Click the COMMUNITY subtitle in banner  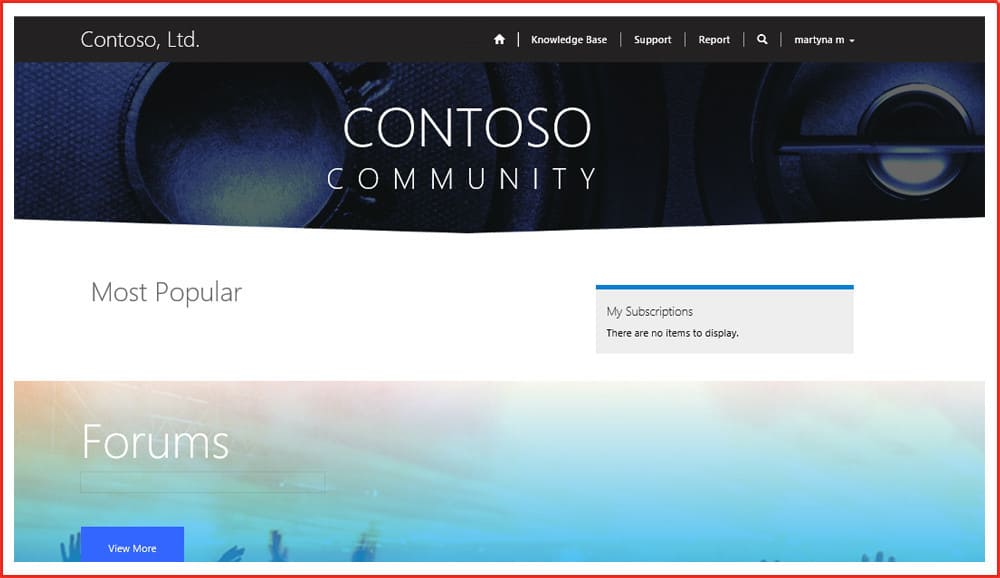coord(462,179)
